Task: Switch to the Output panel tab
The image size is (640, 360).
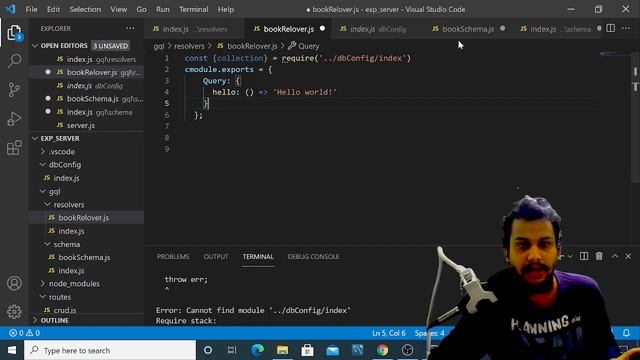Action: tap(216, 256)
